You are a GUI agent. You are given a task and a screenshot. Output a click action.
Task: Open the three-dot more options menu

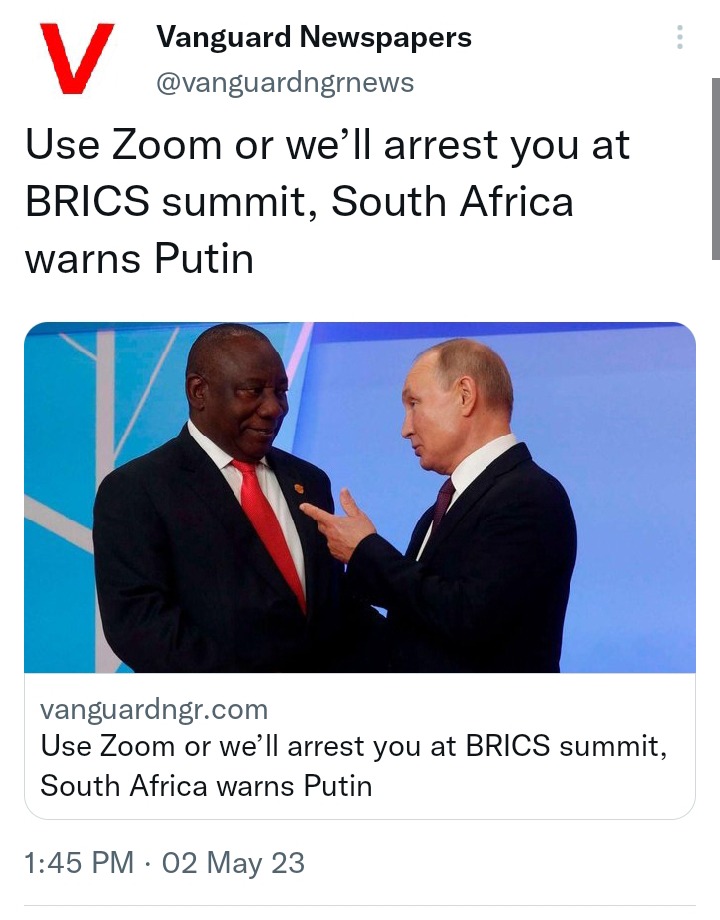point(680,37)
